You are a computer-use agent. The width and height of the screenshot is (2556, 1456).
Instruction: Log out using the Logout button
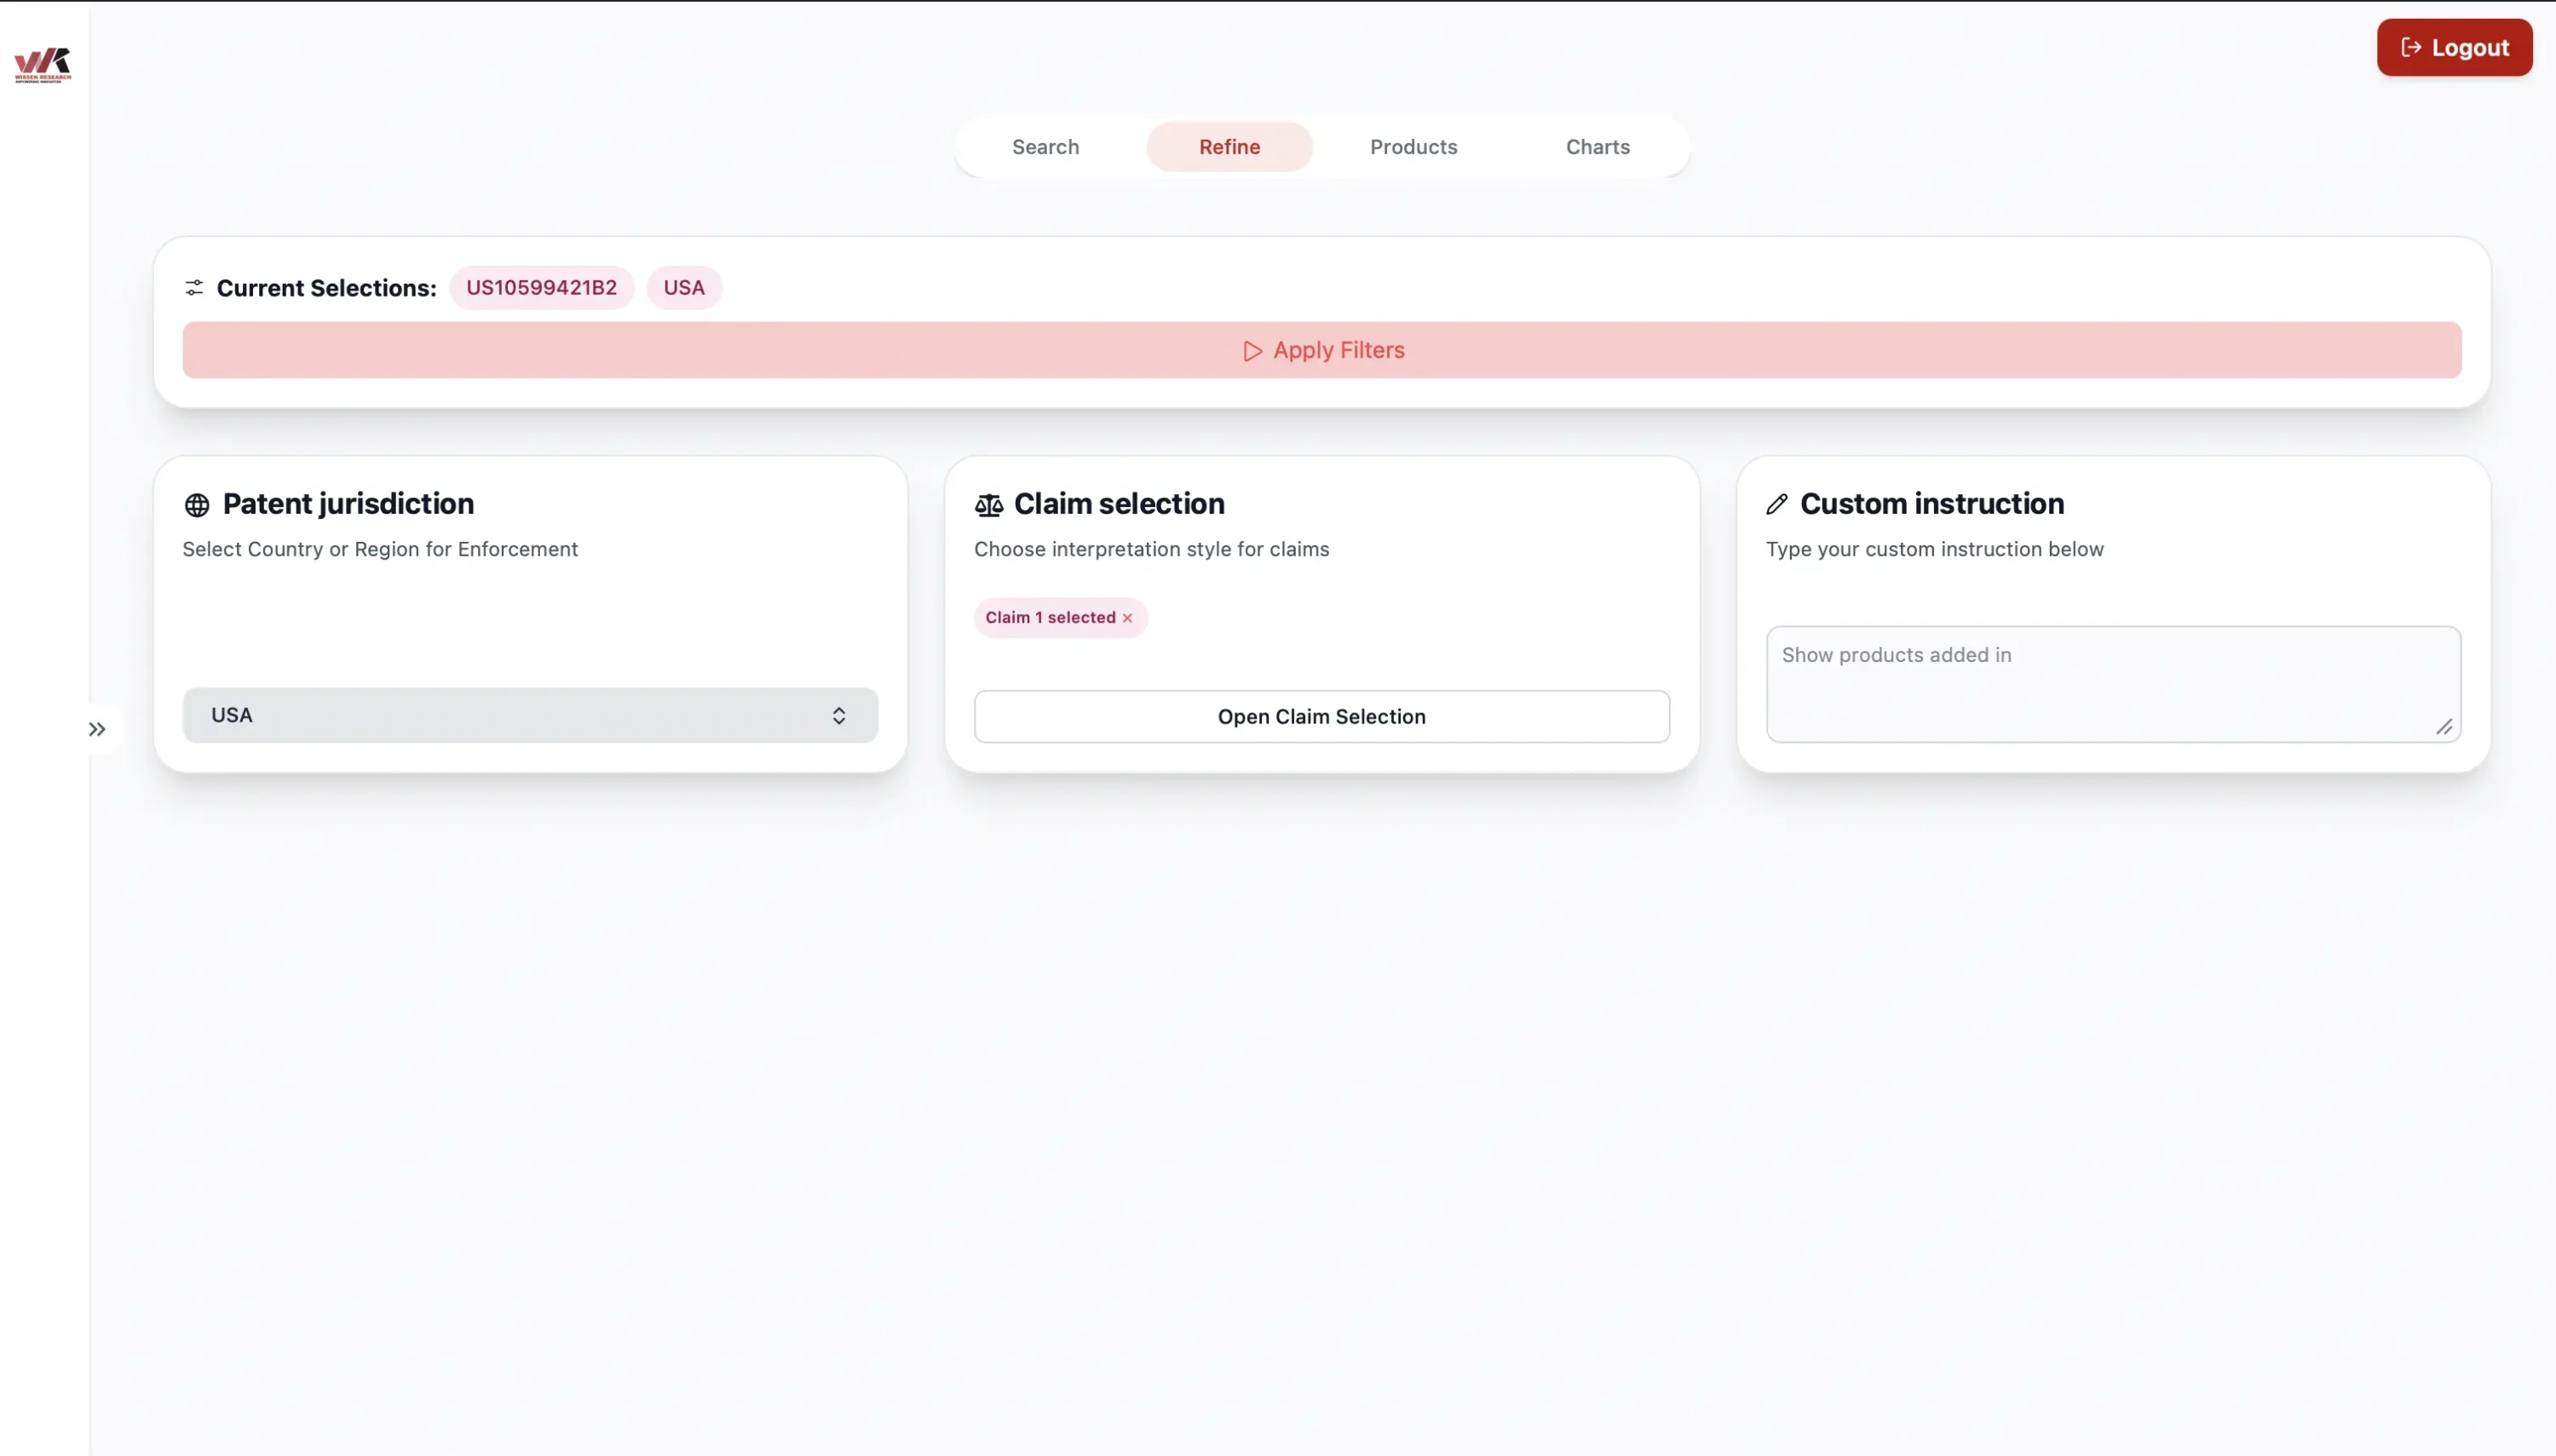[2454, 48]
